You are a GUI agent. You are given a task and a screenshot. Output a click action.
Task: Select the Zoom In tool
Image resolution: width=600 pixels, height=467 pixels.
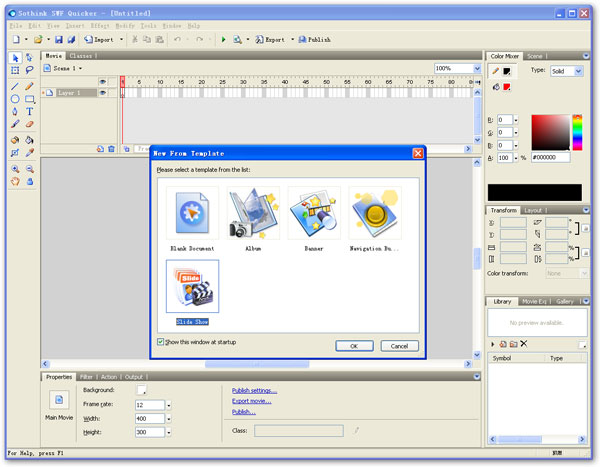click(x=15, y=169)
